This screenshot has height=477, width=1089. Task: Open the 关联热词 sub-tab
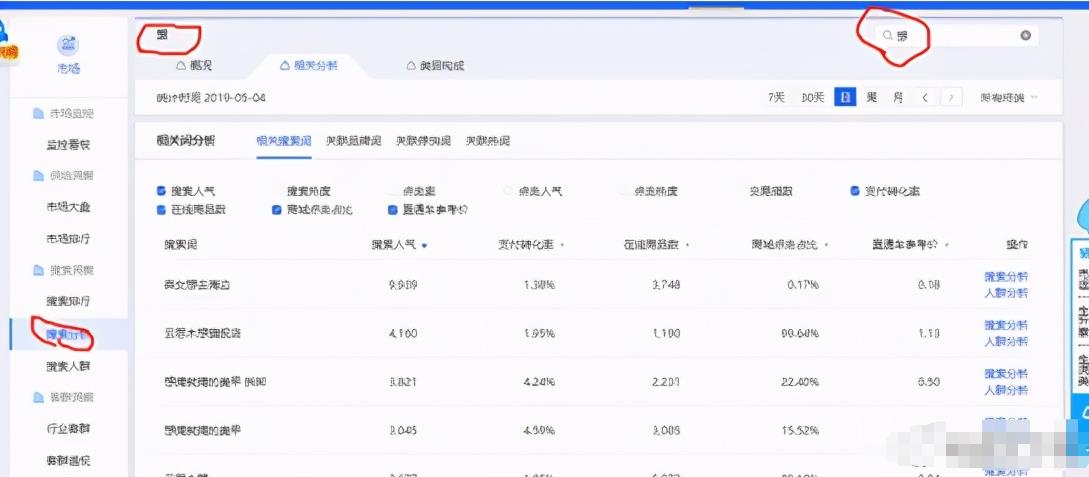[488, 141]
